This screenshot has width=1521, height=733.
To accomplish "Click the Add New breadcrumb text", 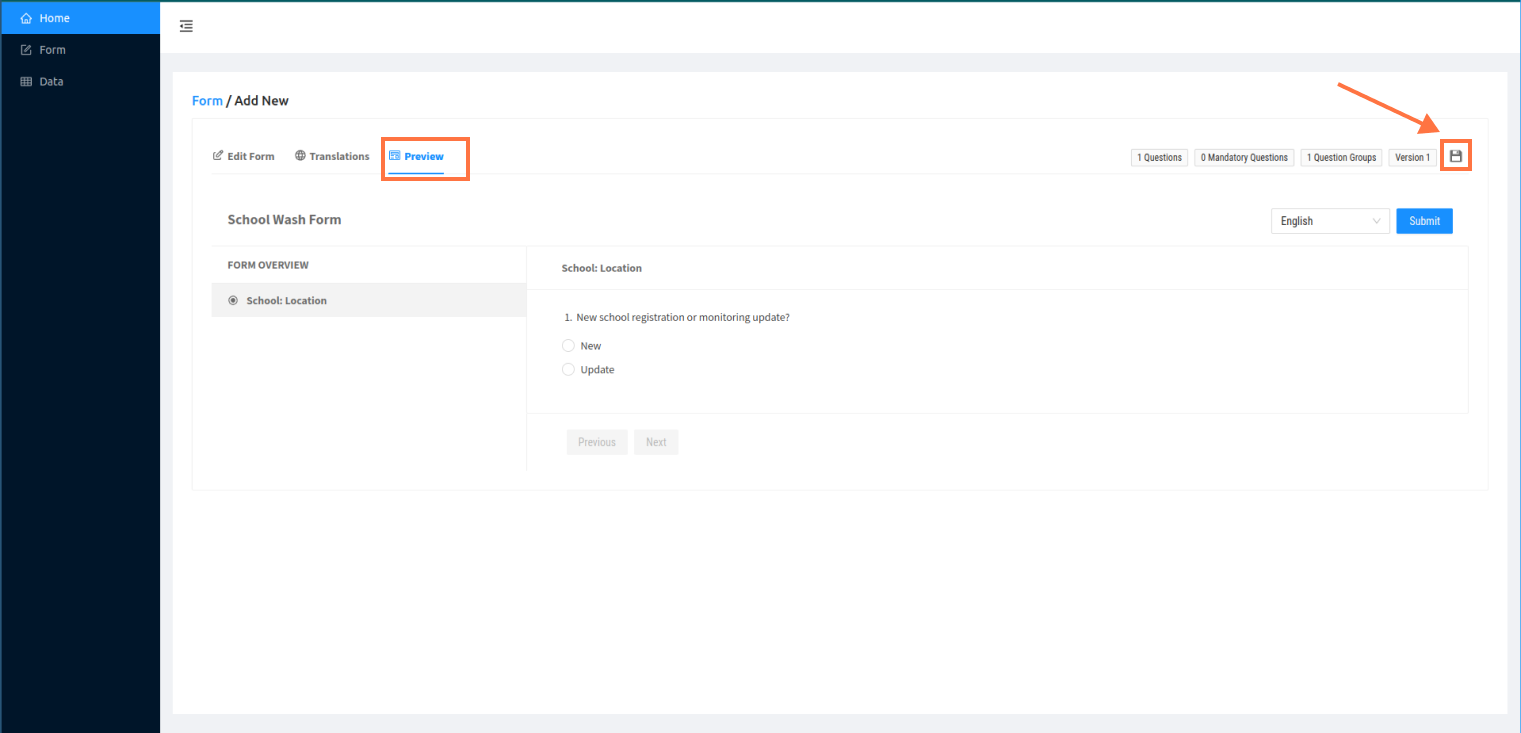I will (262, 101).
